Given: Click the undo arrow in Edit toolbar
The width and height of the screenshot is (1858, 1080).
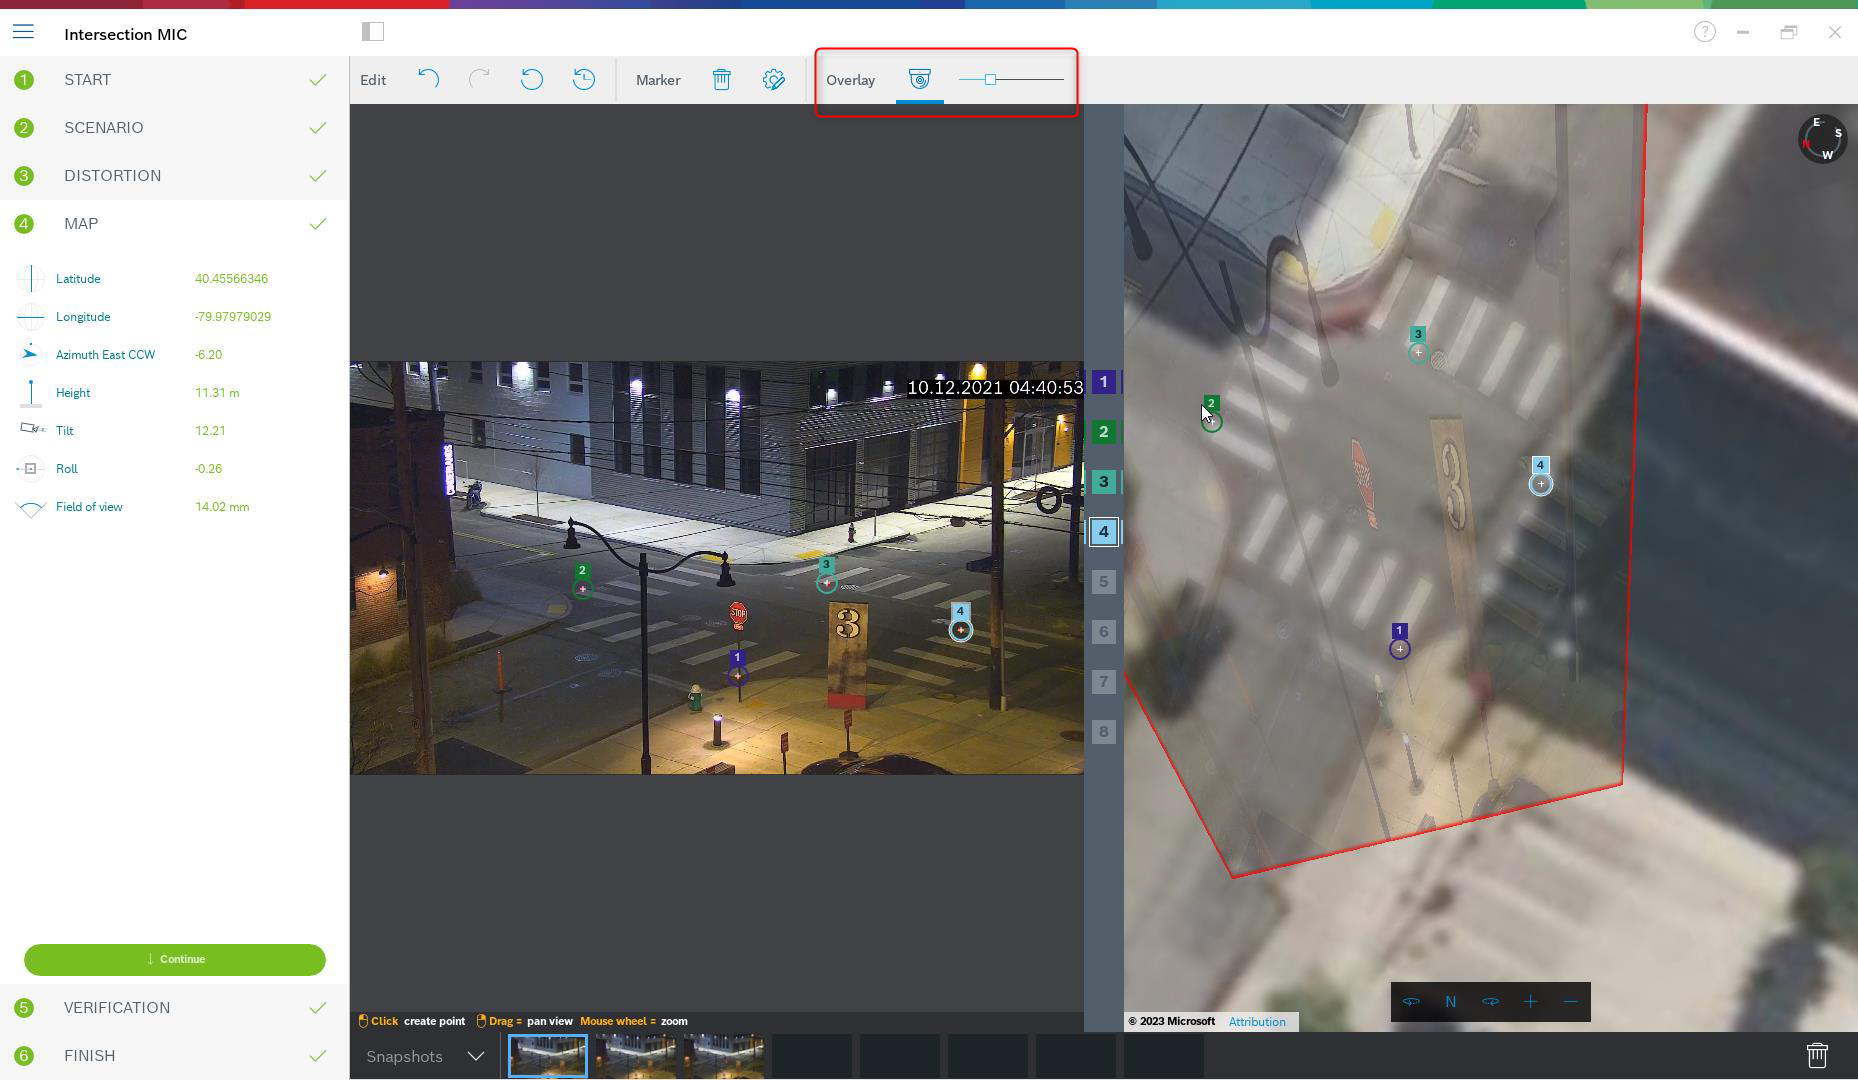Looking at the screenshot, I should [428, 80].
